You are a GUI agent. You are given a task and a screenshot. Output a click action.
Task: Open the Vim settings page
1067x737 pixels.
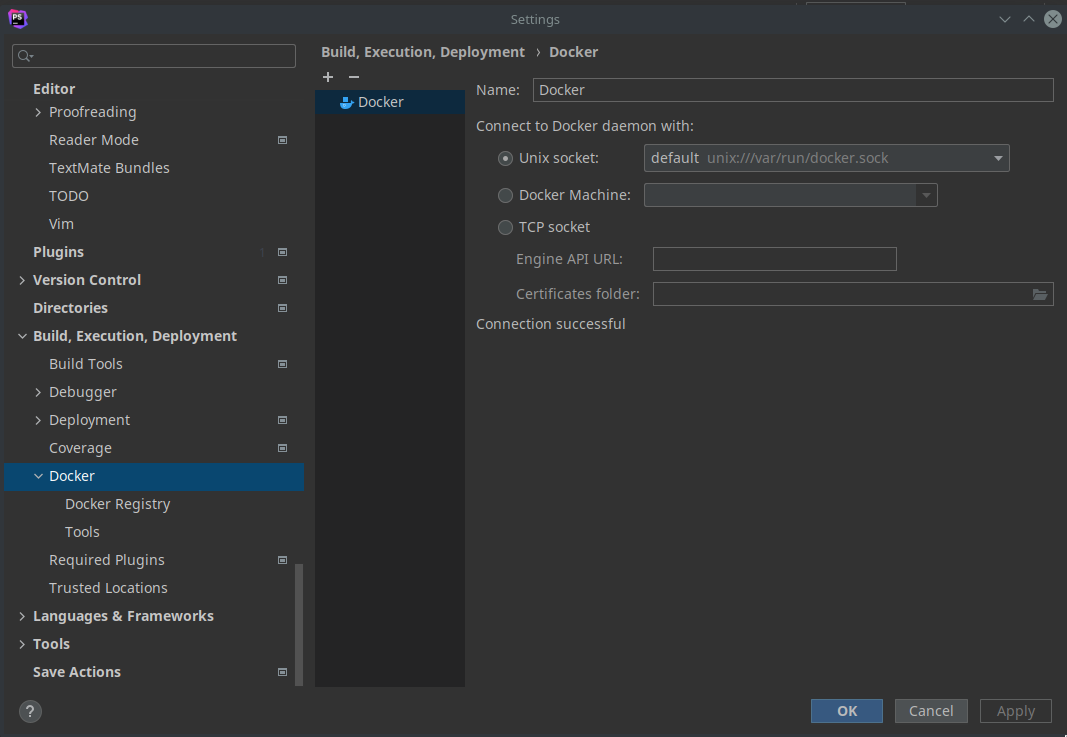61,224
